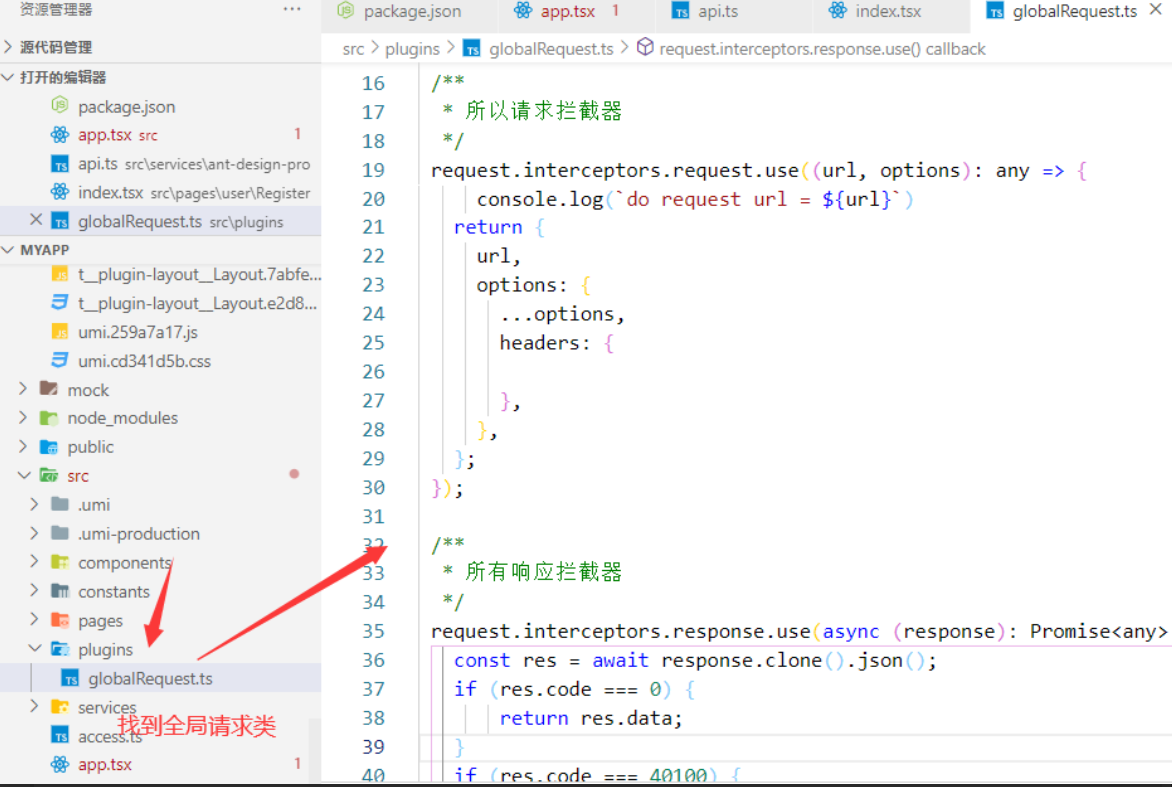Click line number 26 in the gutter
The width and height of the screenshot is (1172, 787).
pyautogui.click(x=373, y=372)
